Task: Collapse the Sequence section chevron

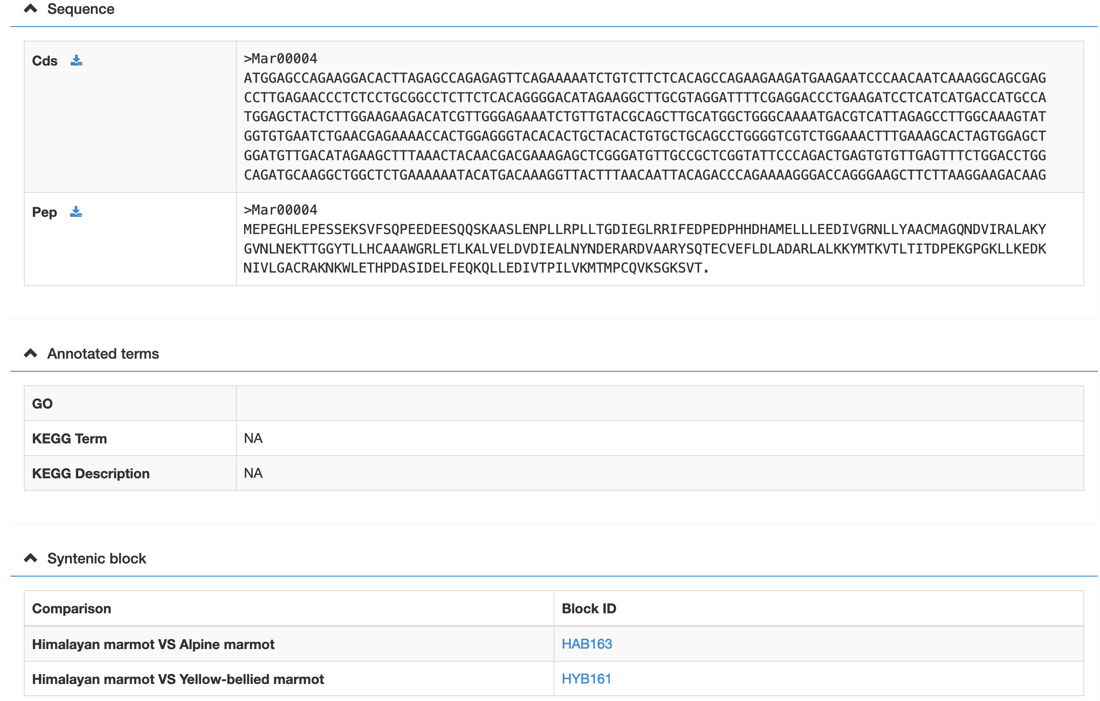Action: 31,9
